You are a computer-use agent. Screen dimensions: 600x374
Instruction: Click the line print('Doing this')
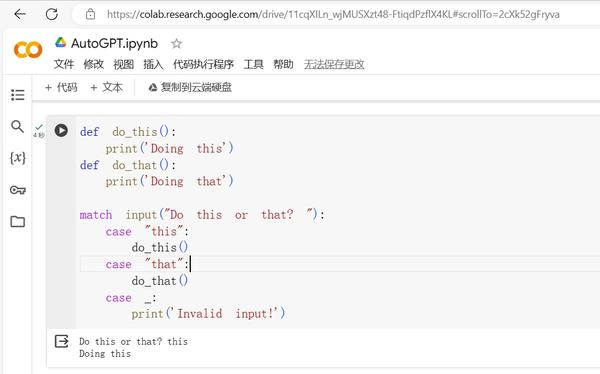pos(170,149)
